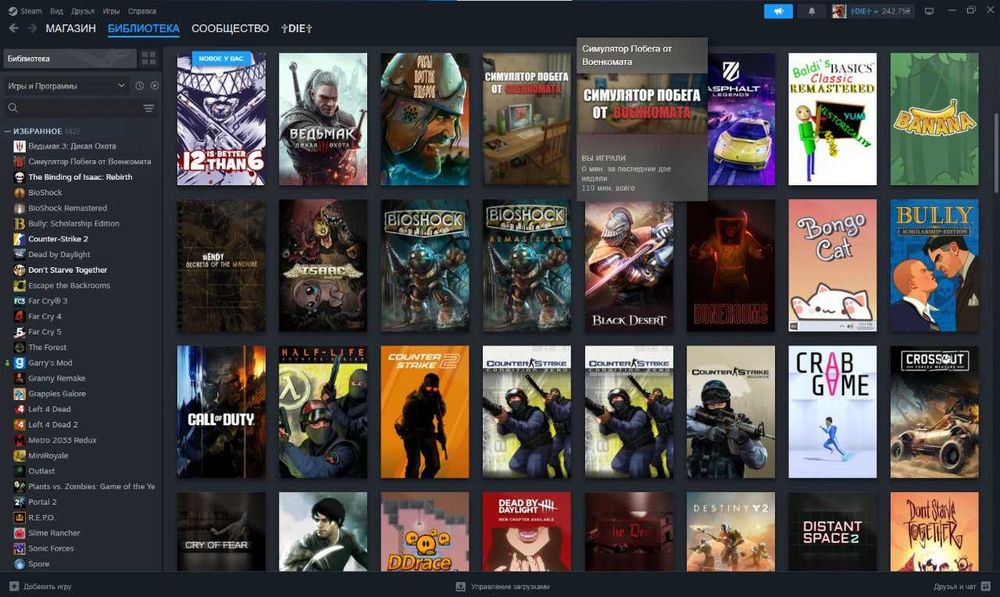Expand the Игры и Программы filter dropdown
The image size is (1000, 597).
click(x=66, y=85)
